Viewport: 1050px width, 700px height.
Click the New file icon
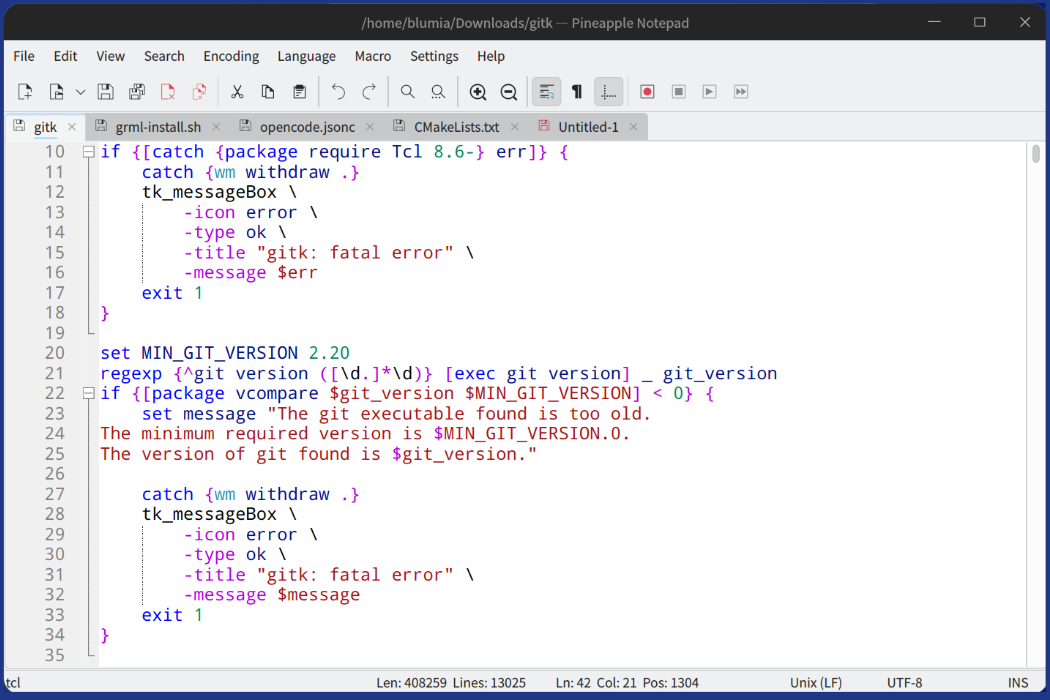25,92
